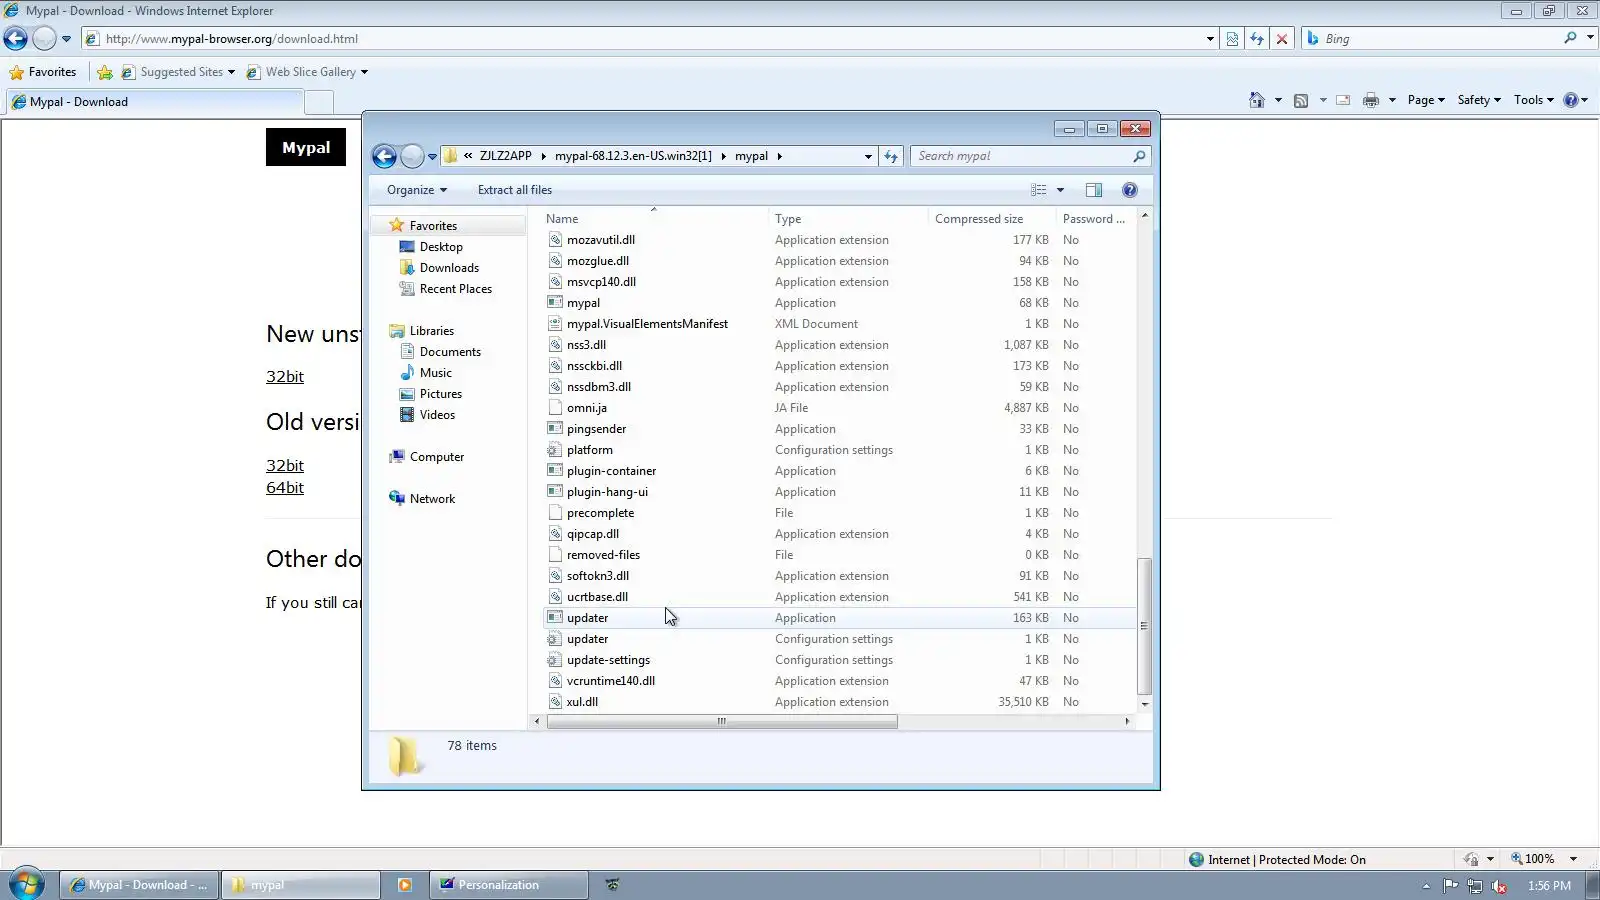Screen dimensions: 1600x900
Task: Switch to Personalization taskbar button
Action: tap(509, 885)
